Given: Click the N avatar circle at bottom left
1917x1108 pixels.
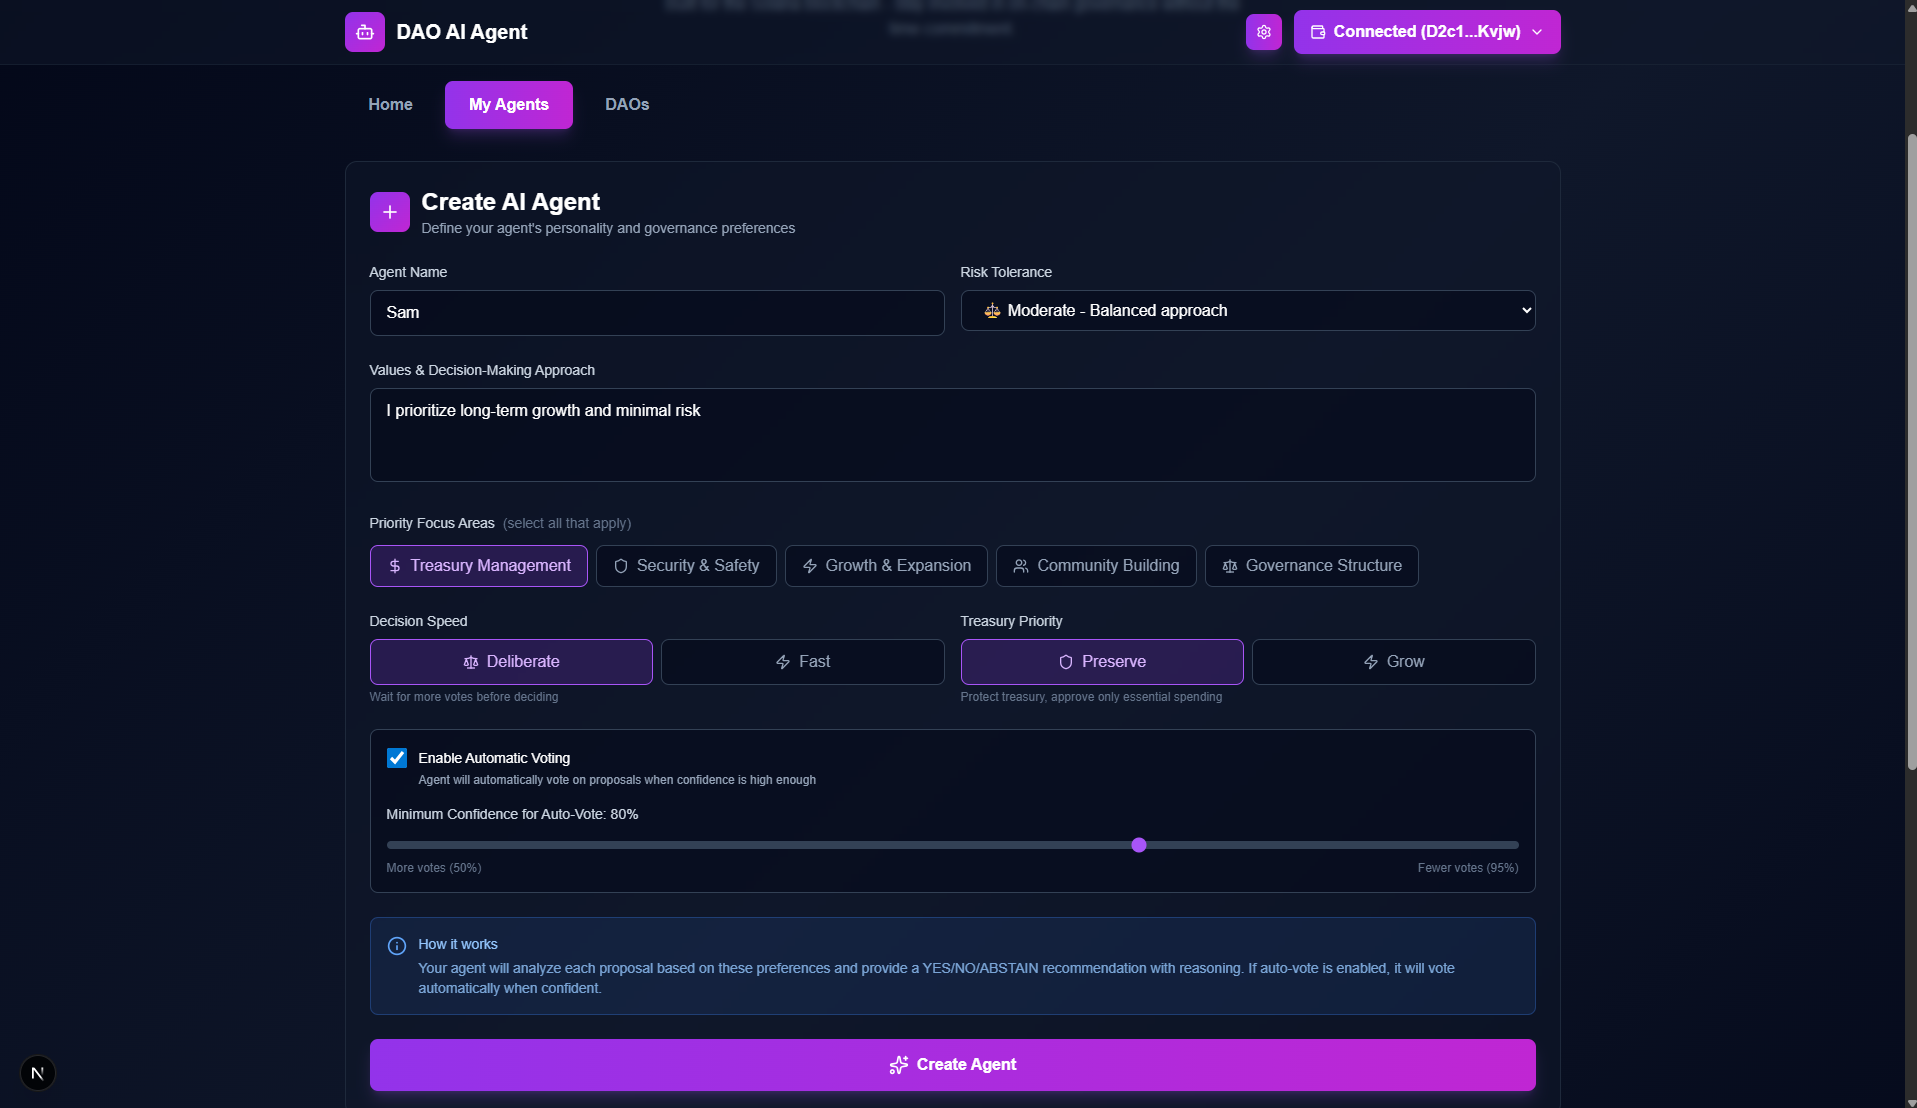Looking at the screenshot, I should click(x=37, y=1072).
